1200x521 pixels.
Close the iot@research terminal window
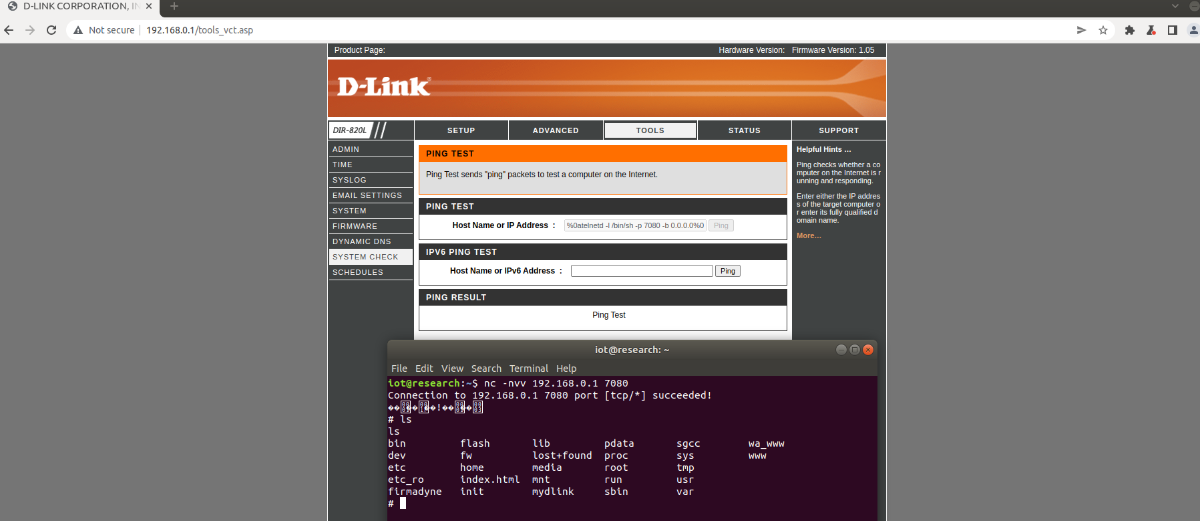click(868, 349)
